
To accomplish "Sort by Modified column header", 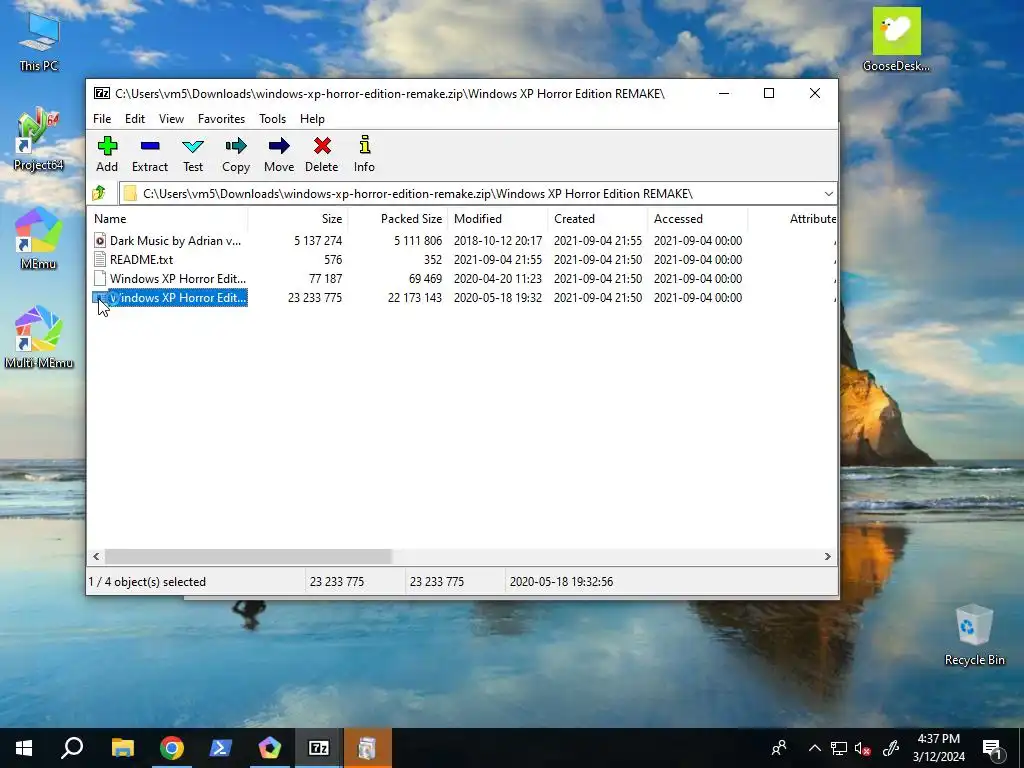I will click(x=498, y=219).
